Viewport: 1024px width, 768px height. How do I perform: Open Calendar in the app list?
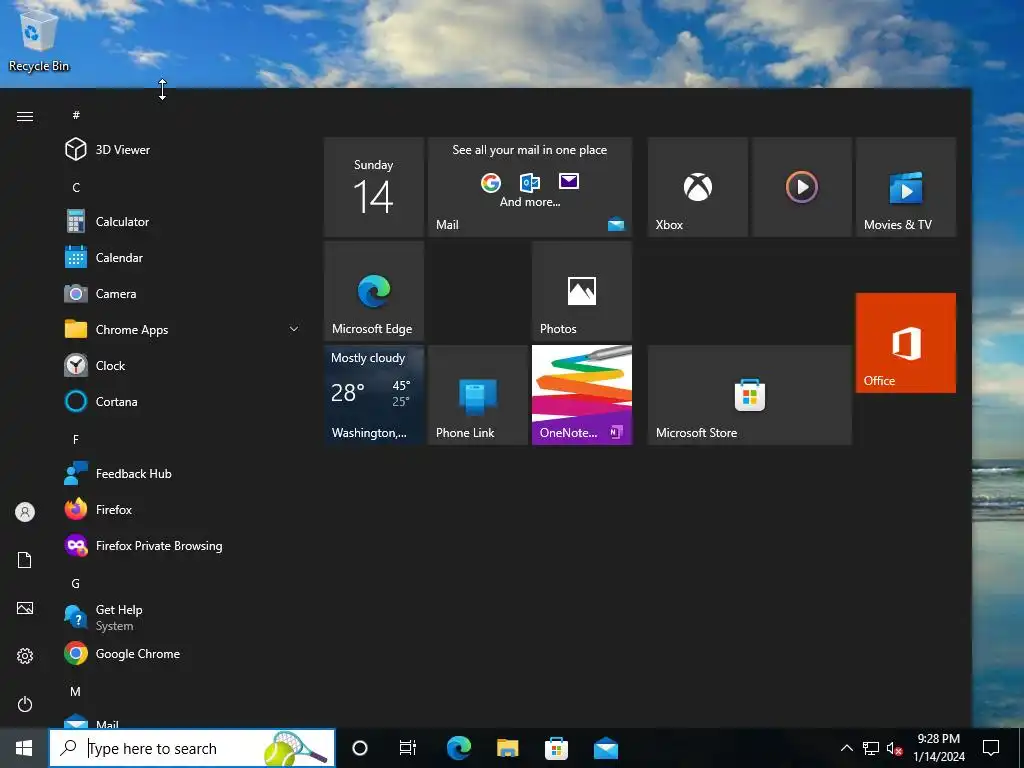point(178,257)
